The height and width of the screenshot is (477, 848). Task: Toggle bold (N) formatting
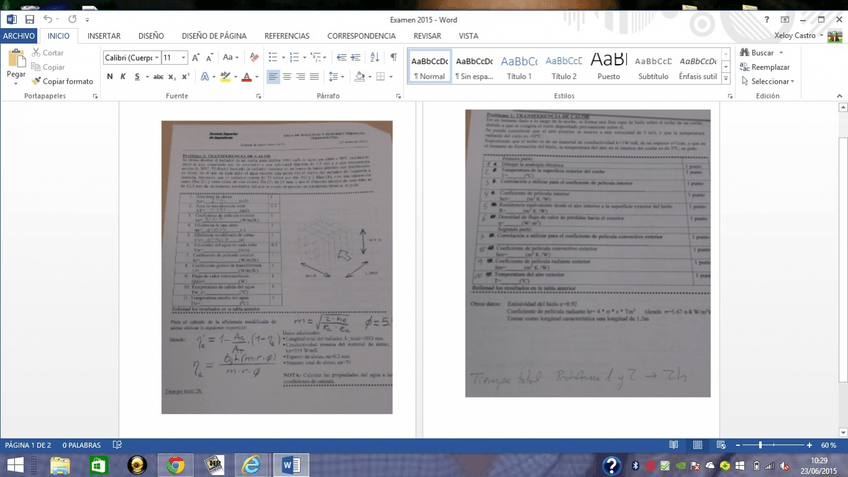point(110,77)
